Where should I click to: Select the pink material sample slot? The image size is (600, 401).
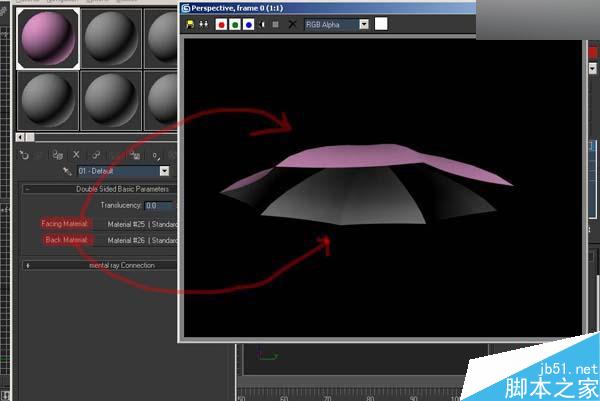(48, 39)
